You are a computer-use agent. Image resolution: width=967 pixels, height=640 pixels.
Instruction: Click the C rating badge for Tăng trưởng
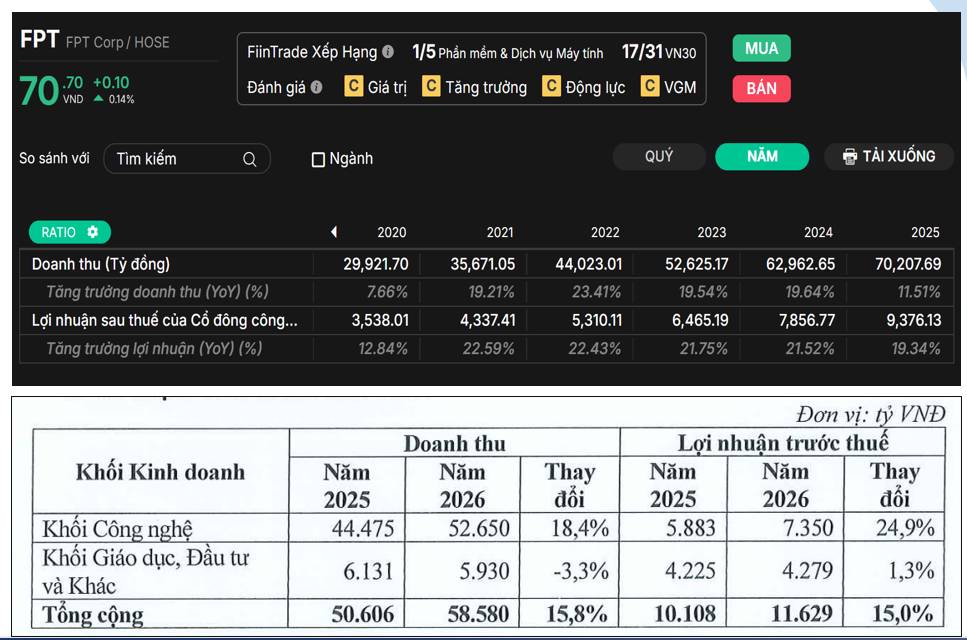click(x=431, y=86)
